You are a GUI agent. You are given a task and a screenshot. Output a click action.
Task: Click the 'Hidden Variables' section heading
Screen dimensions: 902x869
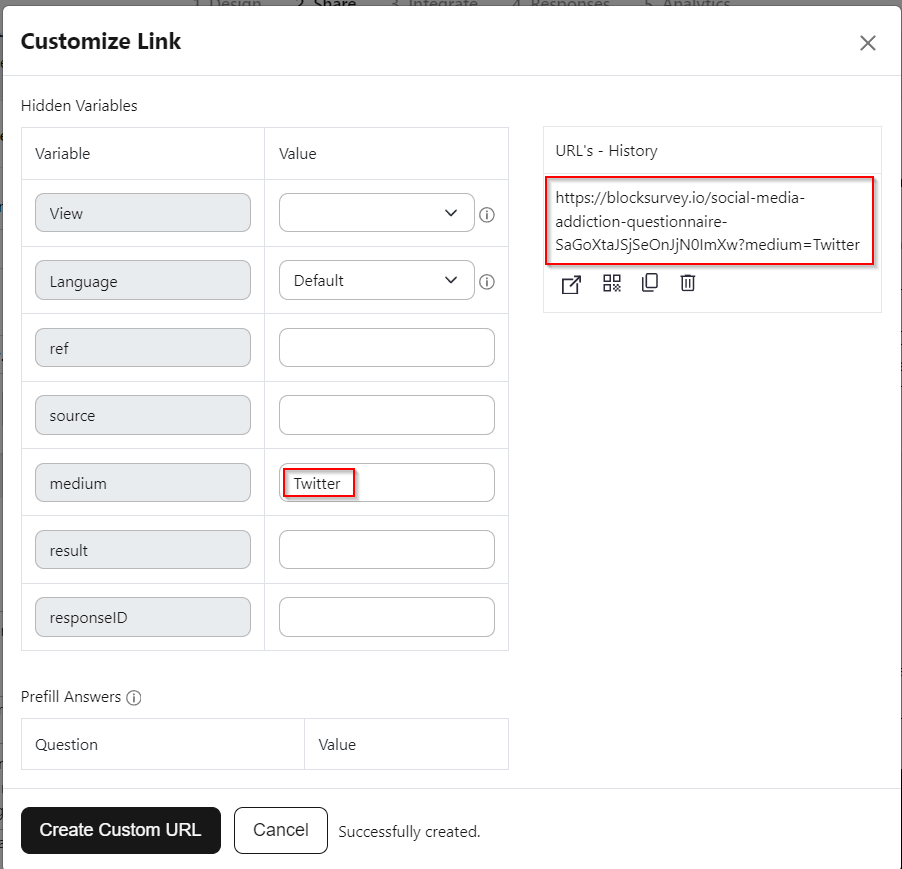(x=79, y=106)
